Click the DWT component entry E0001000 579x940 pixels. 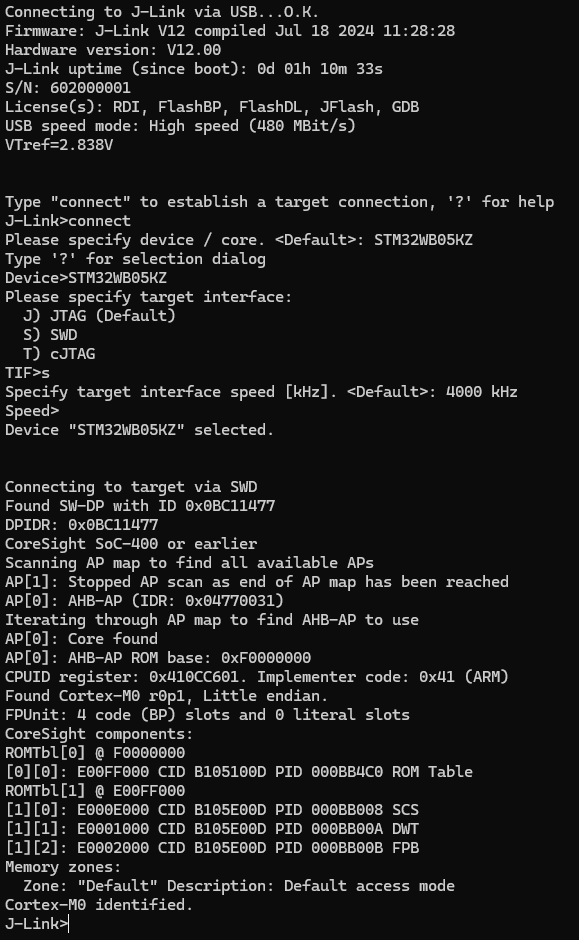(212, 828)
